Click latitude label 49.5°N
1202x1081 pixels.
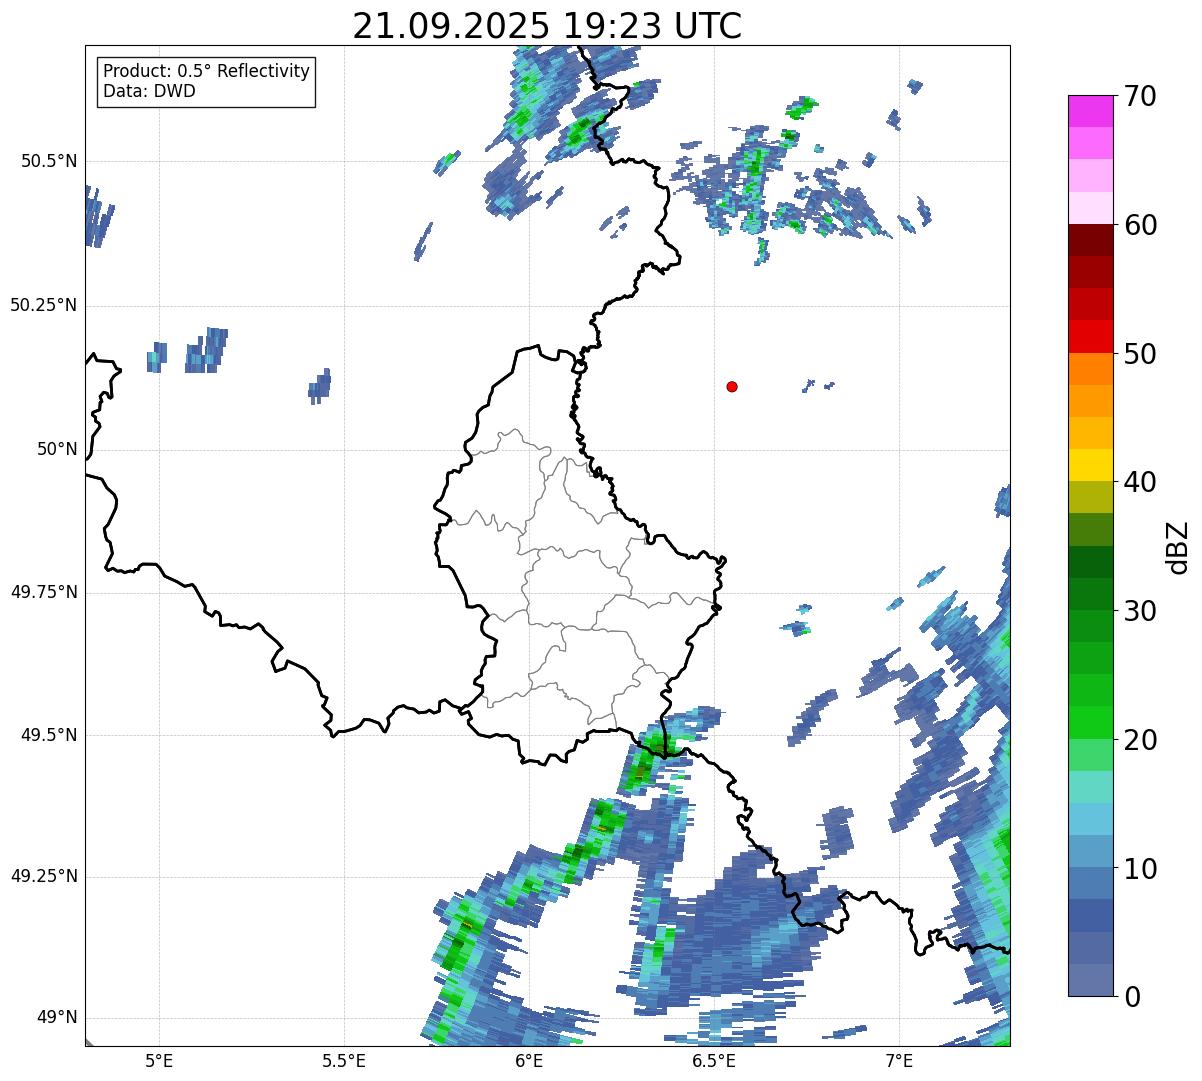coord(49,735)
